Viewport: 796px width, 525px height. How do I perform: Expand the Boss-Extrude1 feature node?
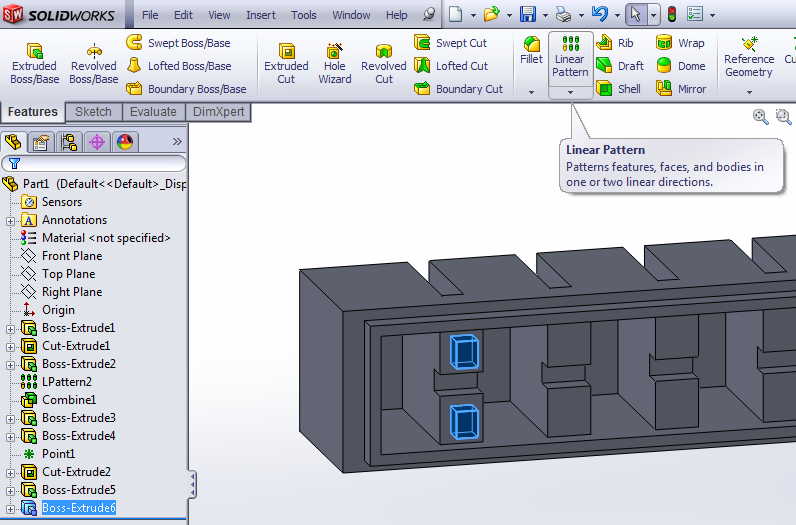(10, 329)
